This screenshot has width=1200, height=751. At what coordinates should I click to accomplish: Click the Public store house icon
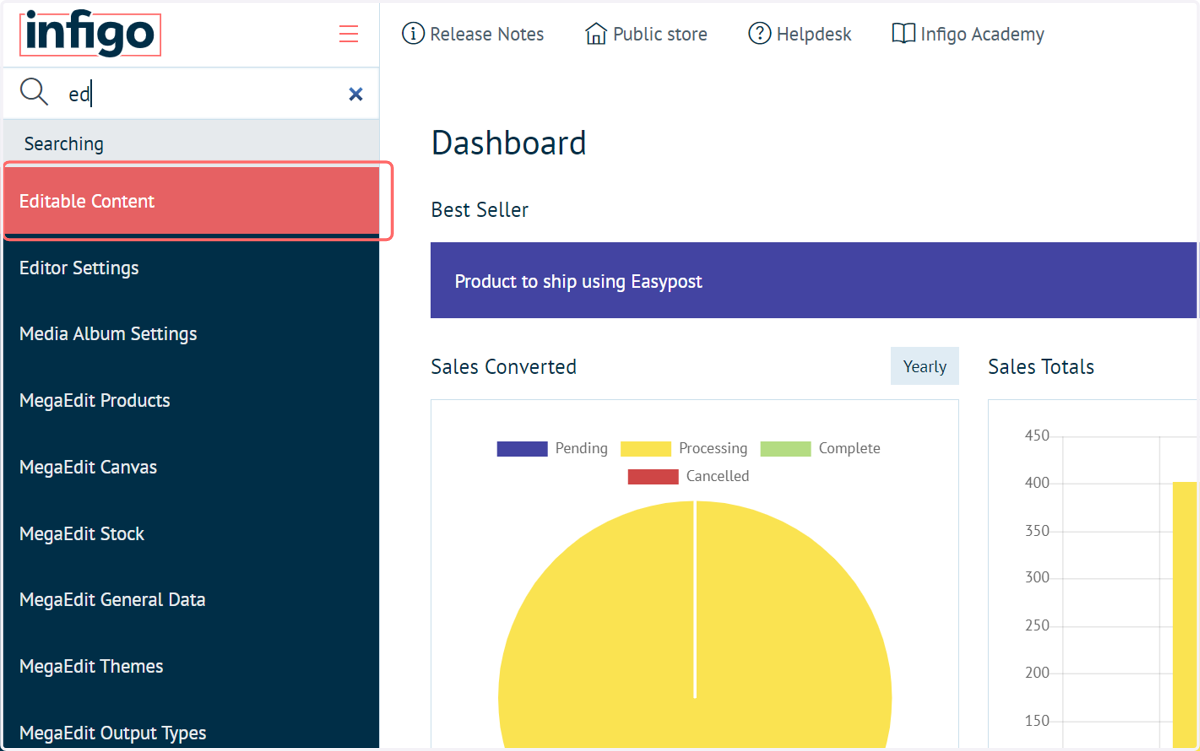click(x=596, y=34)
